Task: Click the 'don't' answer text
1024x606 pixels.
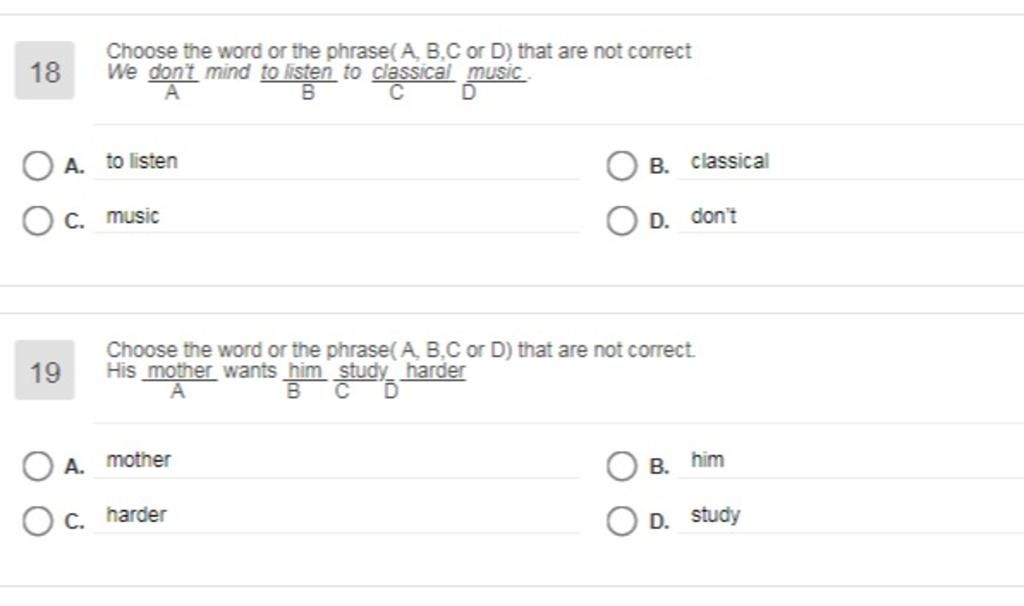Action: pyautogui.click(x=713, y=216)
